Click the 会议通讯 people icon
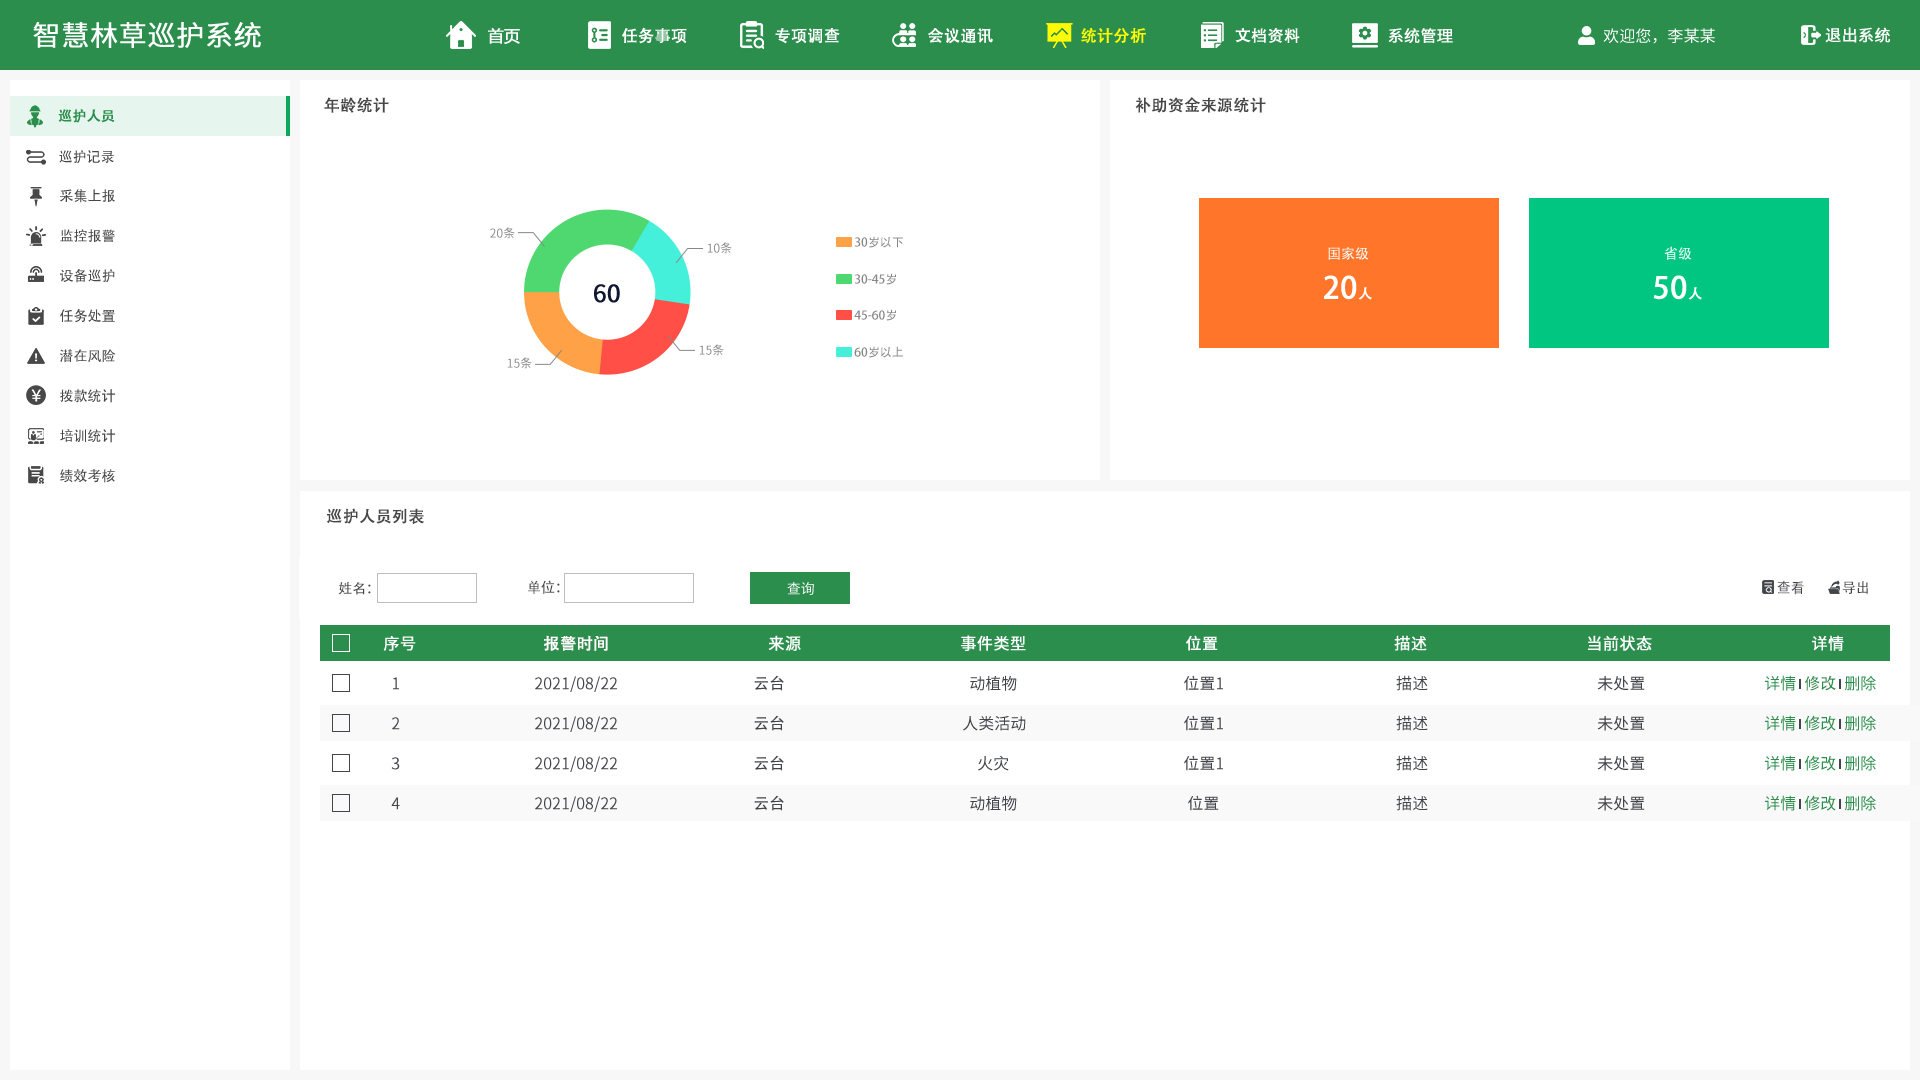The width and height of the screenshot is (1920, 1080). pyautogui.click(x=904, y=35)
